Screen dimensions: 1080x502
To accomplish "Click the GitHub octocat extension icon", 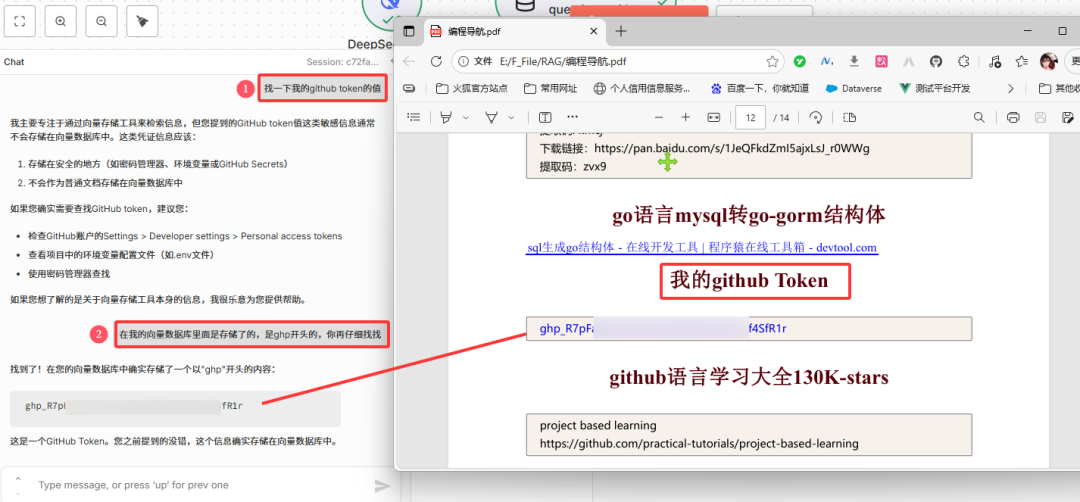I will [x=935, y=61].
